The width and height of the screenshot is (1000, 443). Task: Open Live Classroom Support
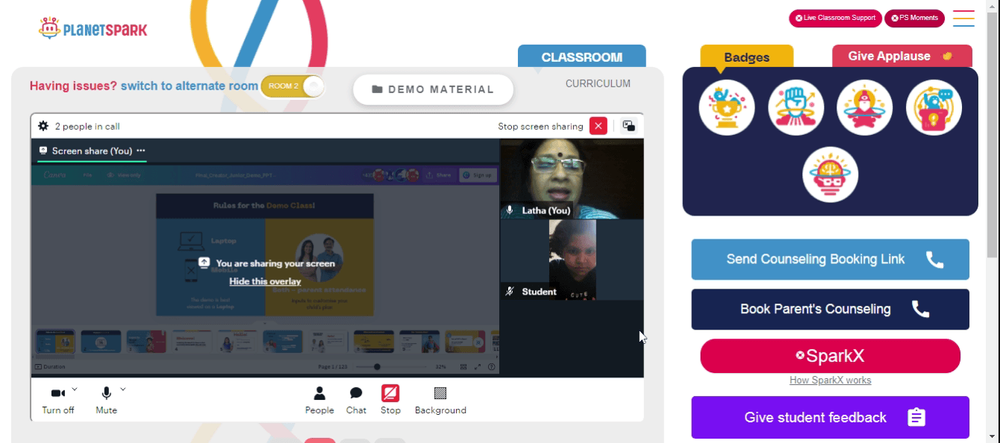coord(835,18)
